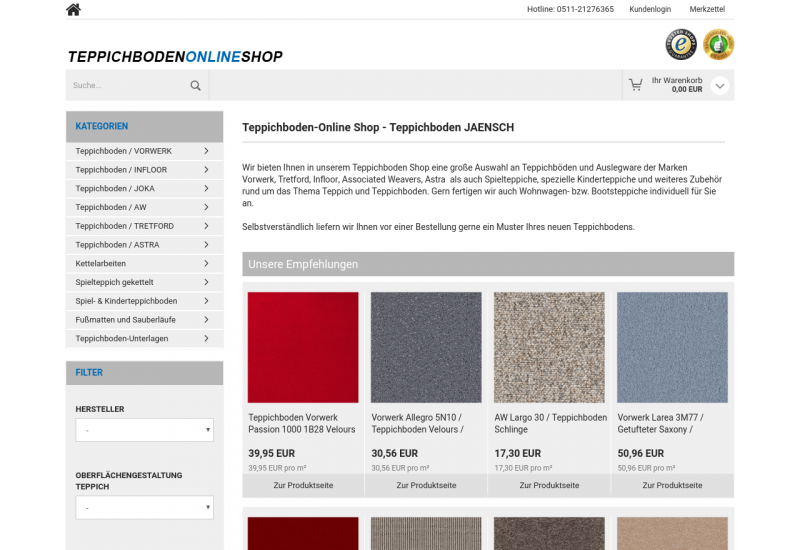The width and height of the screenshot is (800, 550).
Task: Expand chevron next to Spielteppich gekettelt
Action: tap(206, 282)
